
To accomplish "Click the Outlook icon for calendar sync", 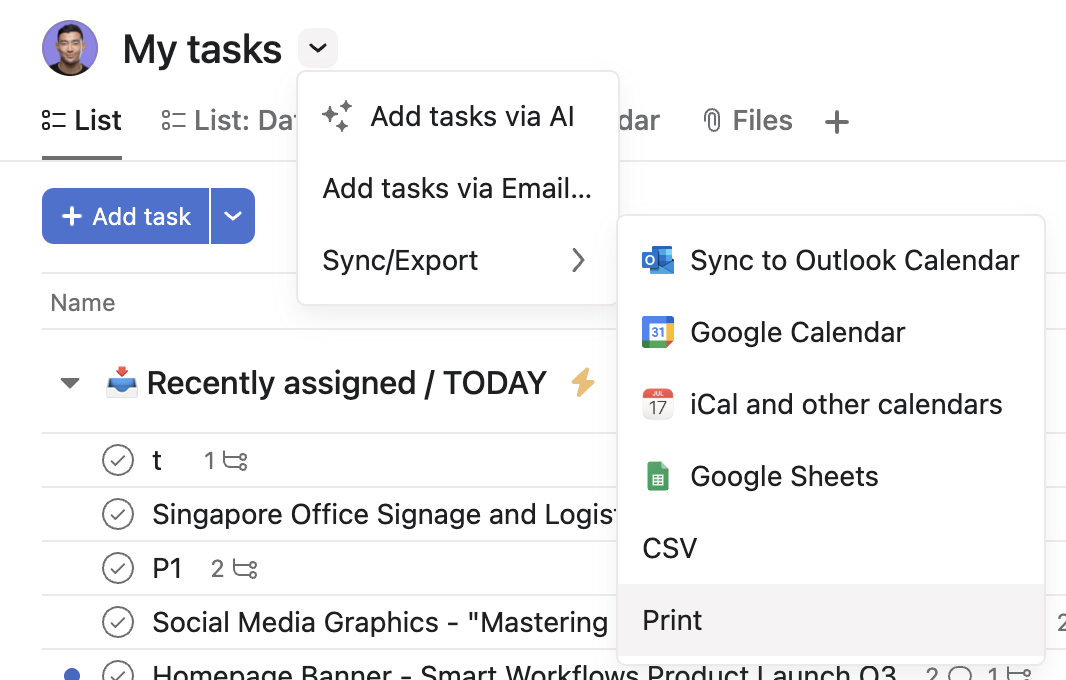I will pyautogui.click(x=657, y=260).
